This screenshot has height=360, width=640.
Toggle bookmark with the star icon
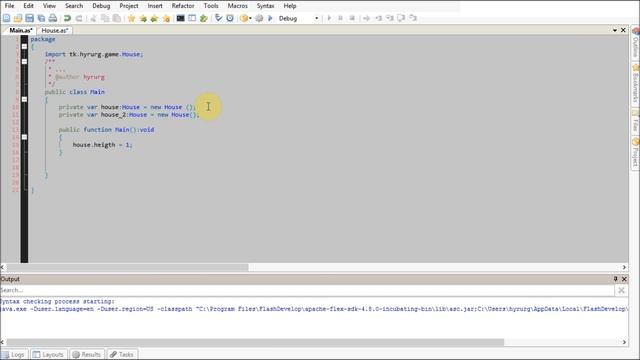131,18
